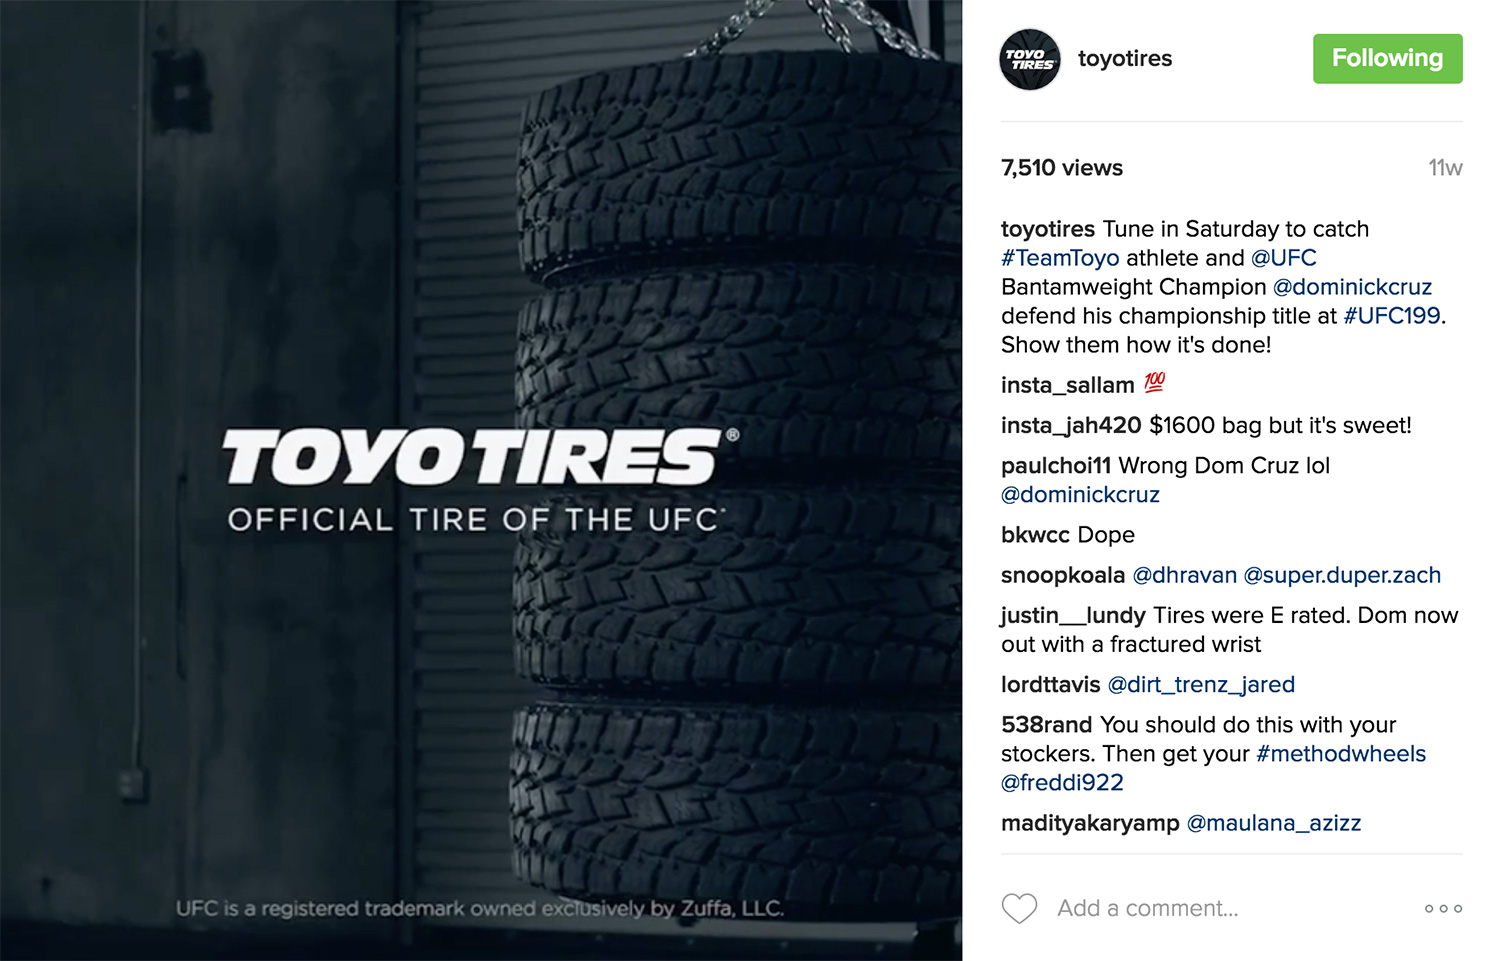Image resolution: width=1500 pixels, height=961 pixels.
Task: Click the Toyo Tires video to play
Action: coord(481,480)
